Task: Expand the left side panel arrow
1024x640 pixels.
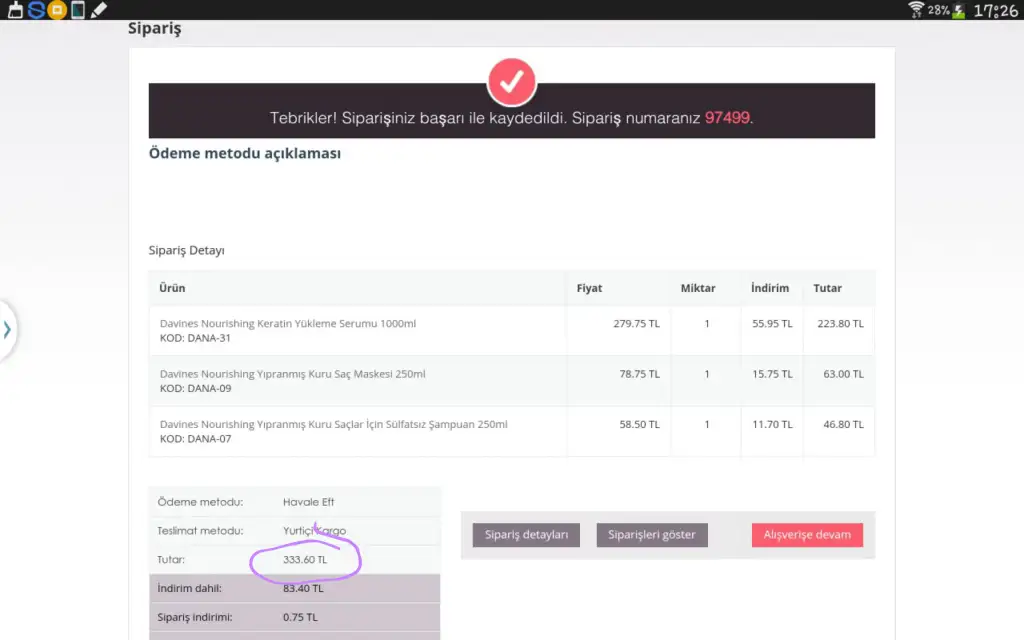Action: pyautogui.click(x=7, y=329)
